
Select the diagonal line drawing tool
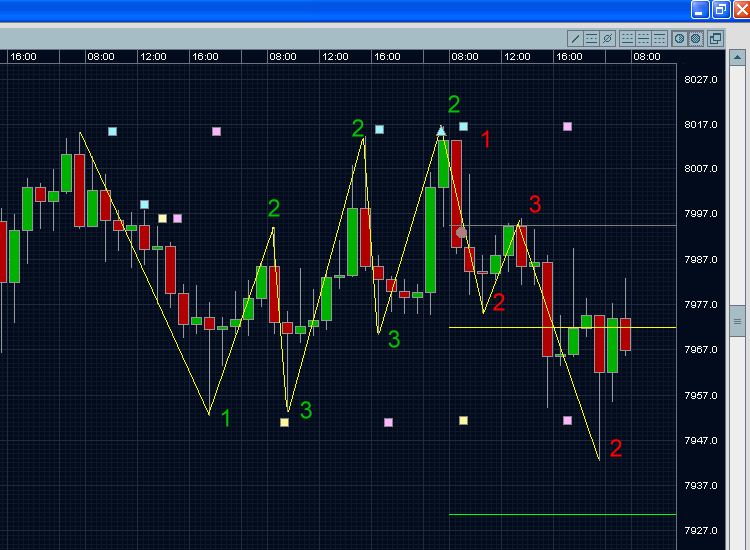tap(575, 38)
